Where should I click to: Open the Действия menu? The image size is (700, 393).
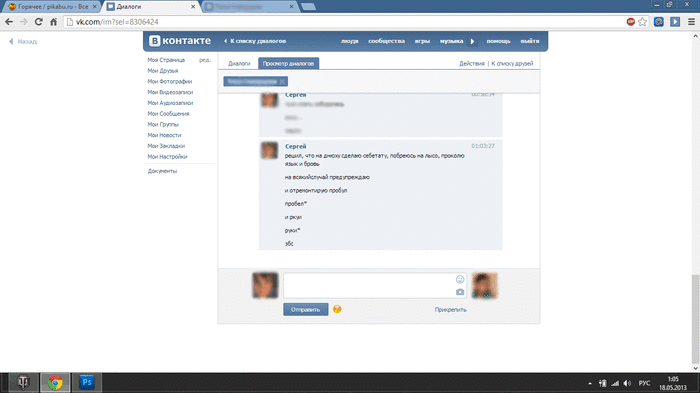coord(472,63)
